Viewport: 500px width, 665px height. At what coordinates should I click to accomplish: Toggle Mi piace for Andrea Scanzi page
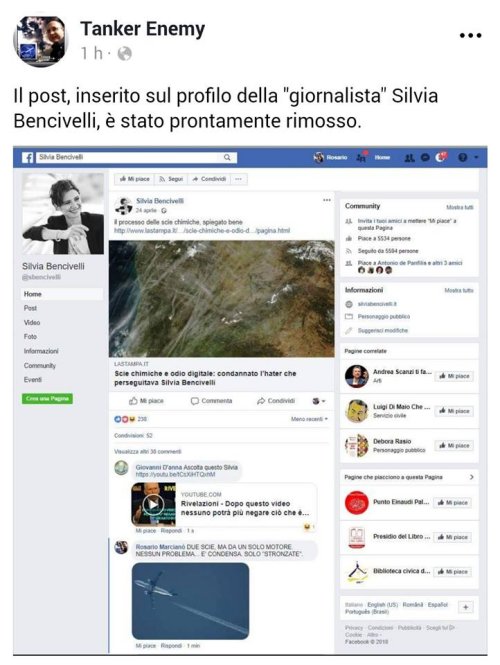(454, 376)
